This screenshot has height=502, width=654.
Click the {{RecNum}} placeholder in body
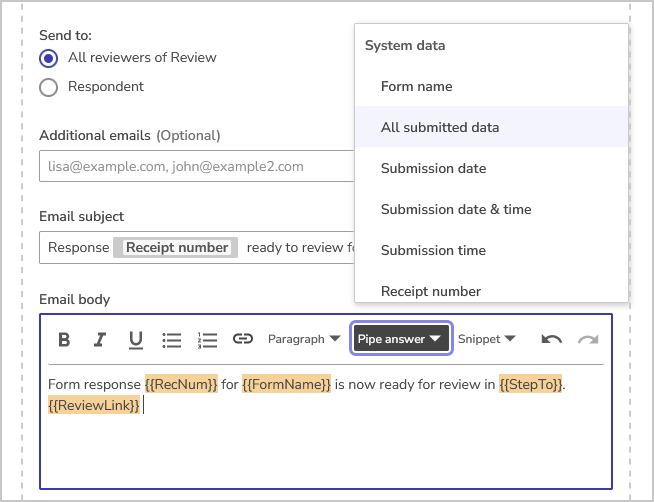pos(181,384)
